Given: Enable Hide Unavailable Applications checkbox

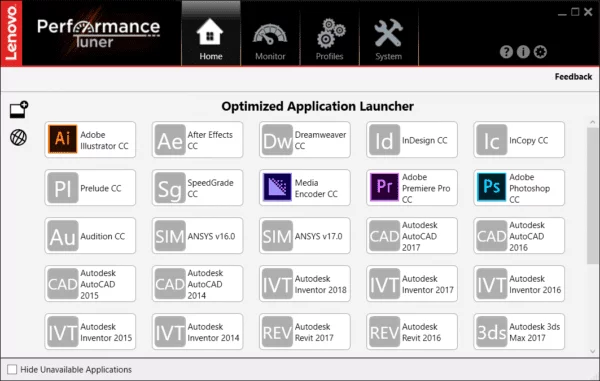Looking at the screenshot, I should pos(12,370).
